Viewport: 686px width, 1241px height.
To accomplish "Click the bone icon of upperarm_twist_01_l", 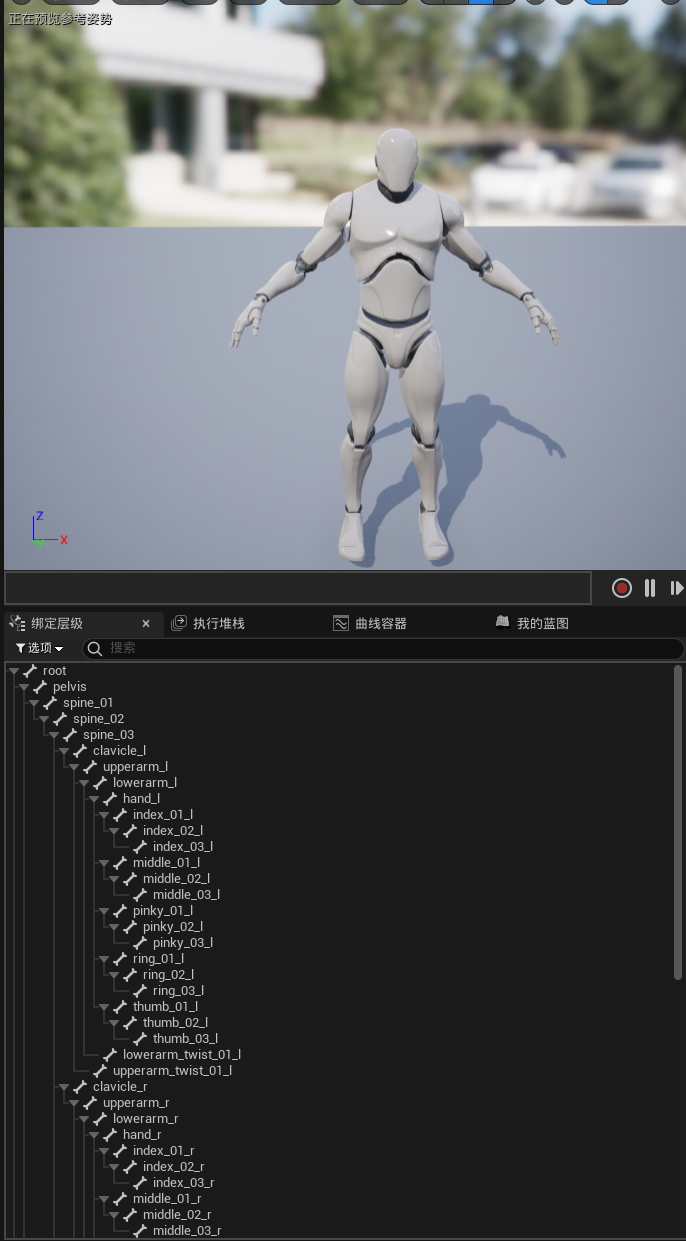I will click(100, 1071).
